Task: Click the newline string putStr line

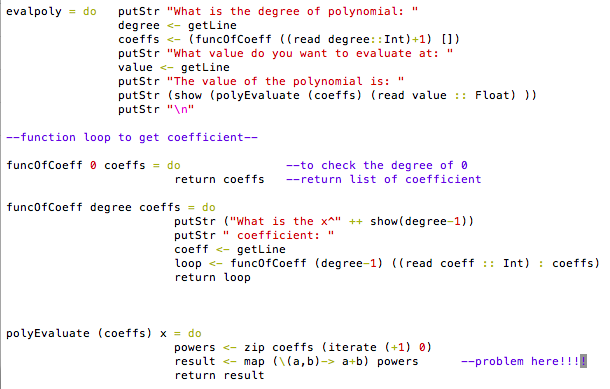Action: (156, 109)
